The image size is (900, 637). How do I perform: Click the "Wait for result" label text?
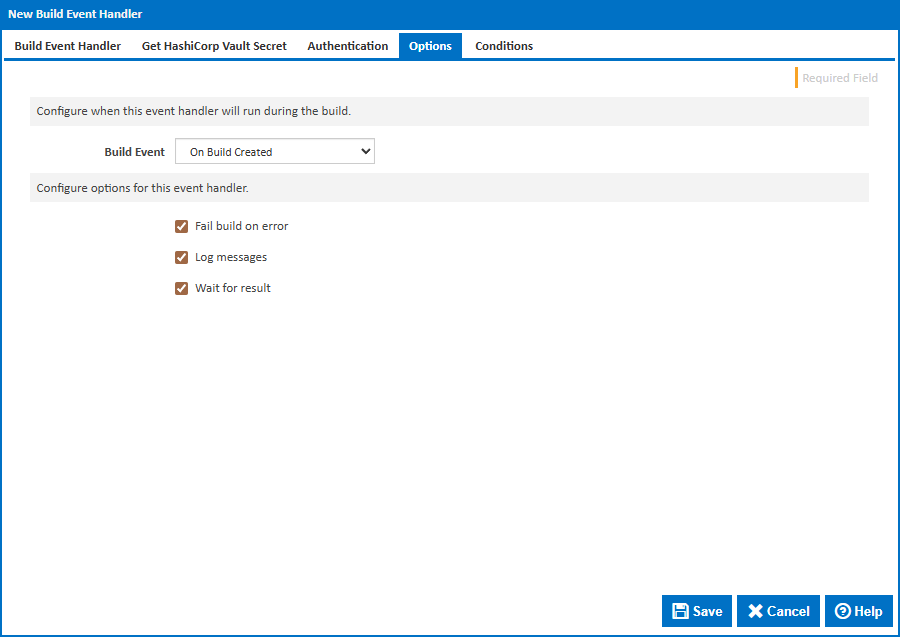click(233, 288)
